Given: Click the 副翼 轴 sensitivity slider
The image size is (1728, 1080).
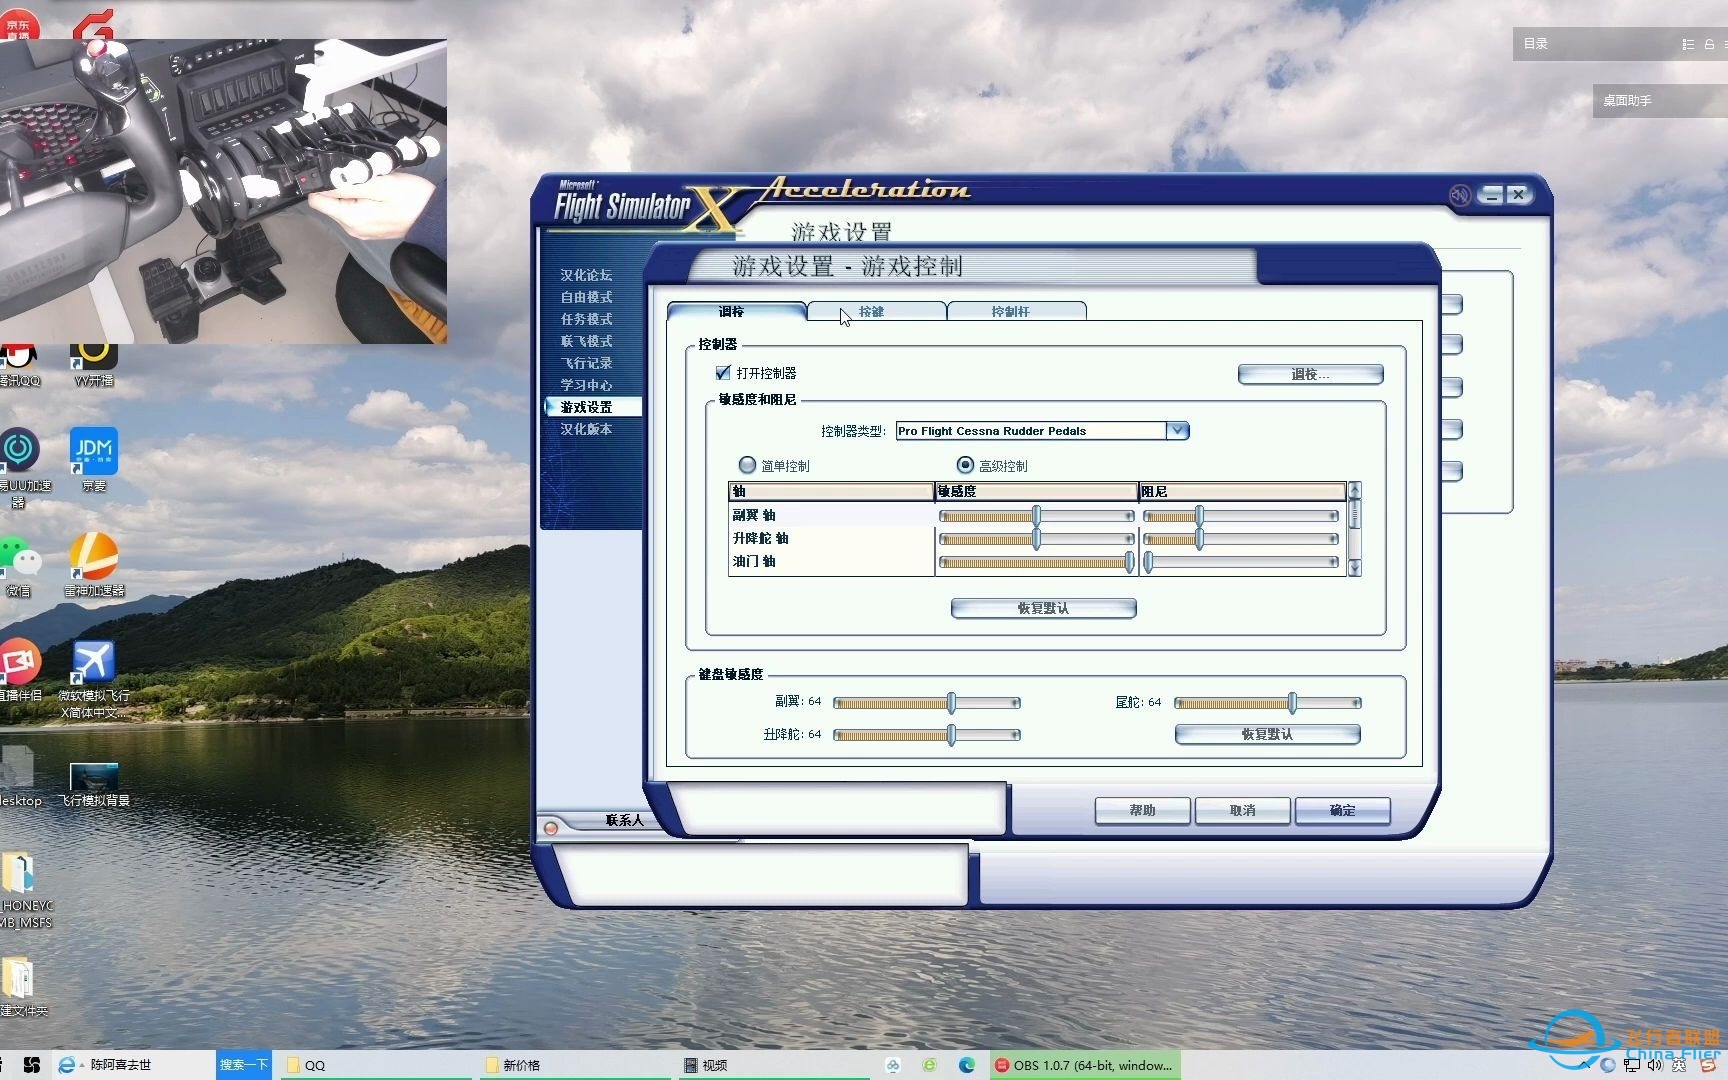Looking at the screenshot, I should [x=1036, y=516].
